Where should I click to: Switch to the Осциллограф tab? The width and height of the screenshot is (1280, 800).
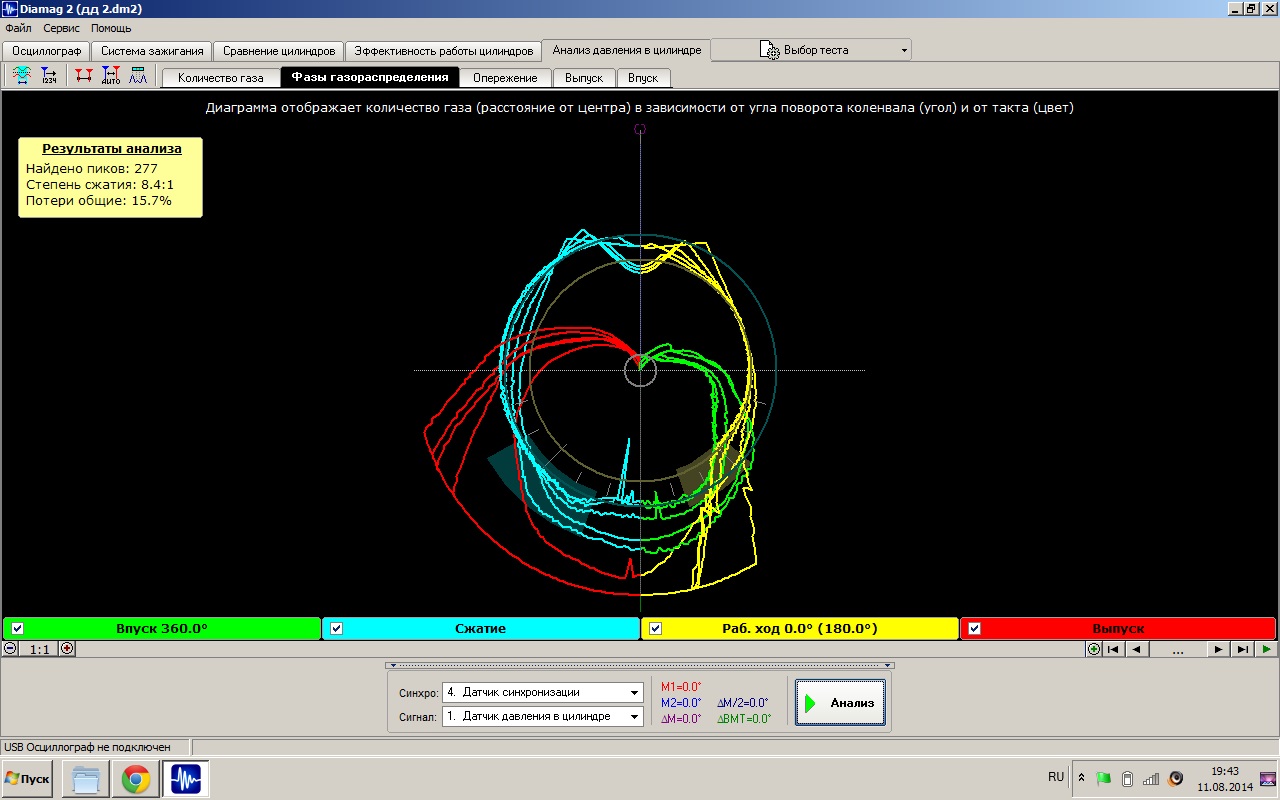pos(46,50)
